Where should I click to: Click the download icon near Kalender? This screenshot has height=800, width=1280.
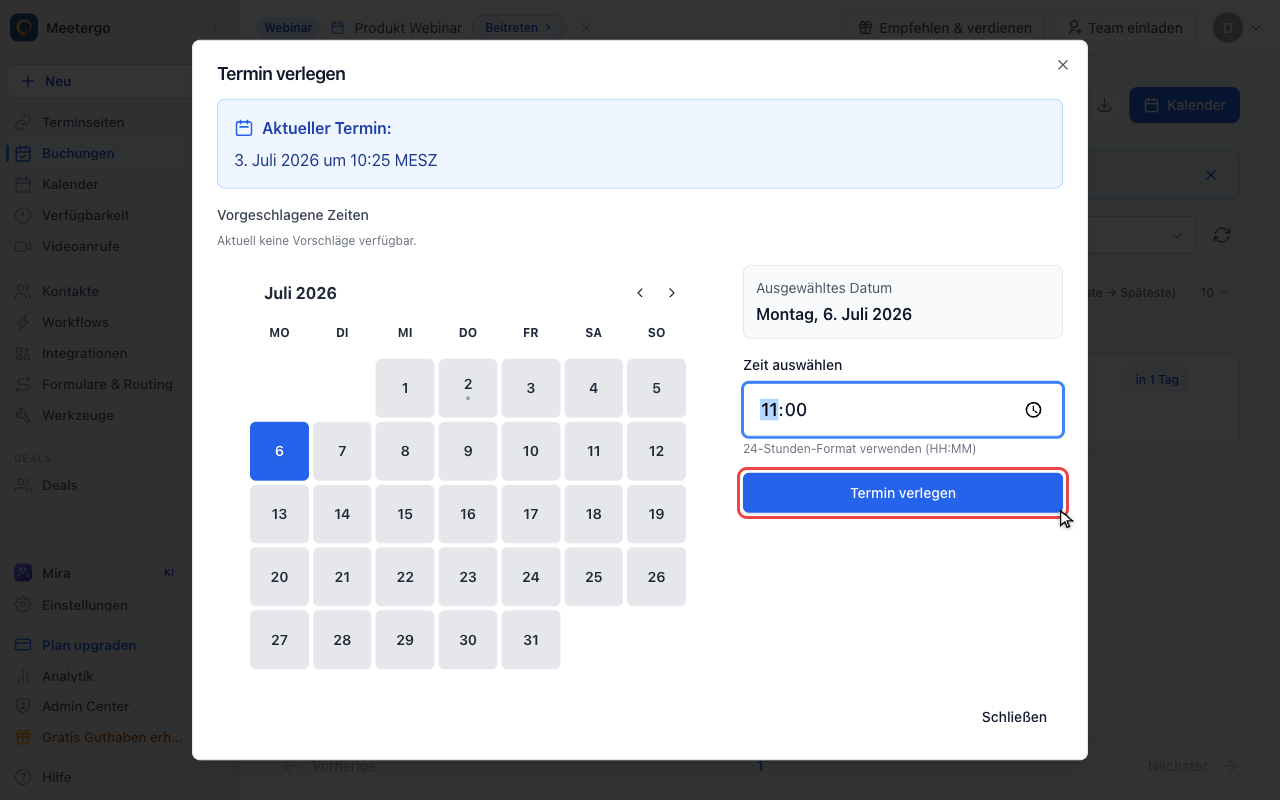pyautogui.click(x=1105, y=105)
